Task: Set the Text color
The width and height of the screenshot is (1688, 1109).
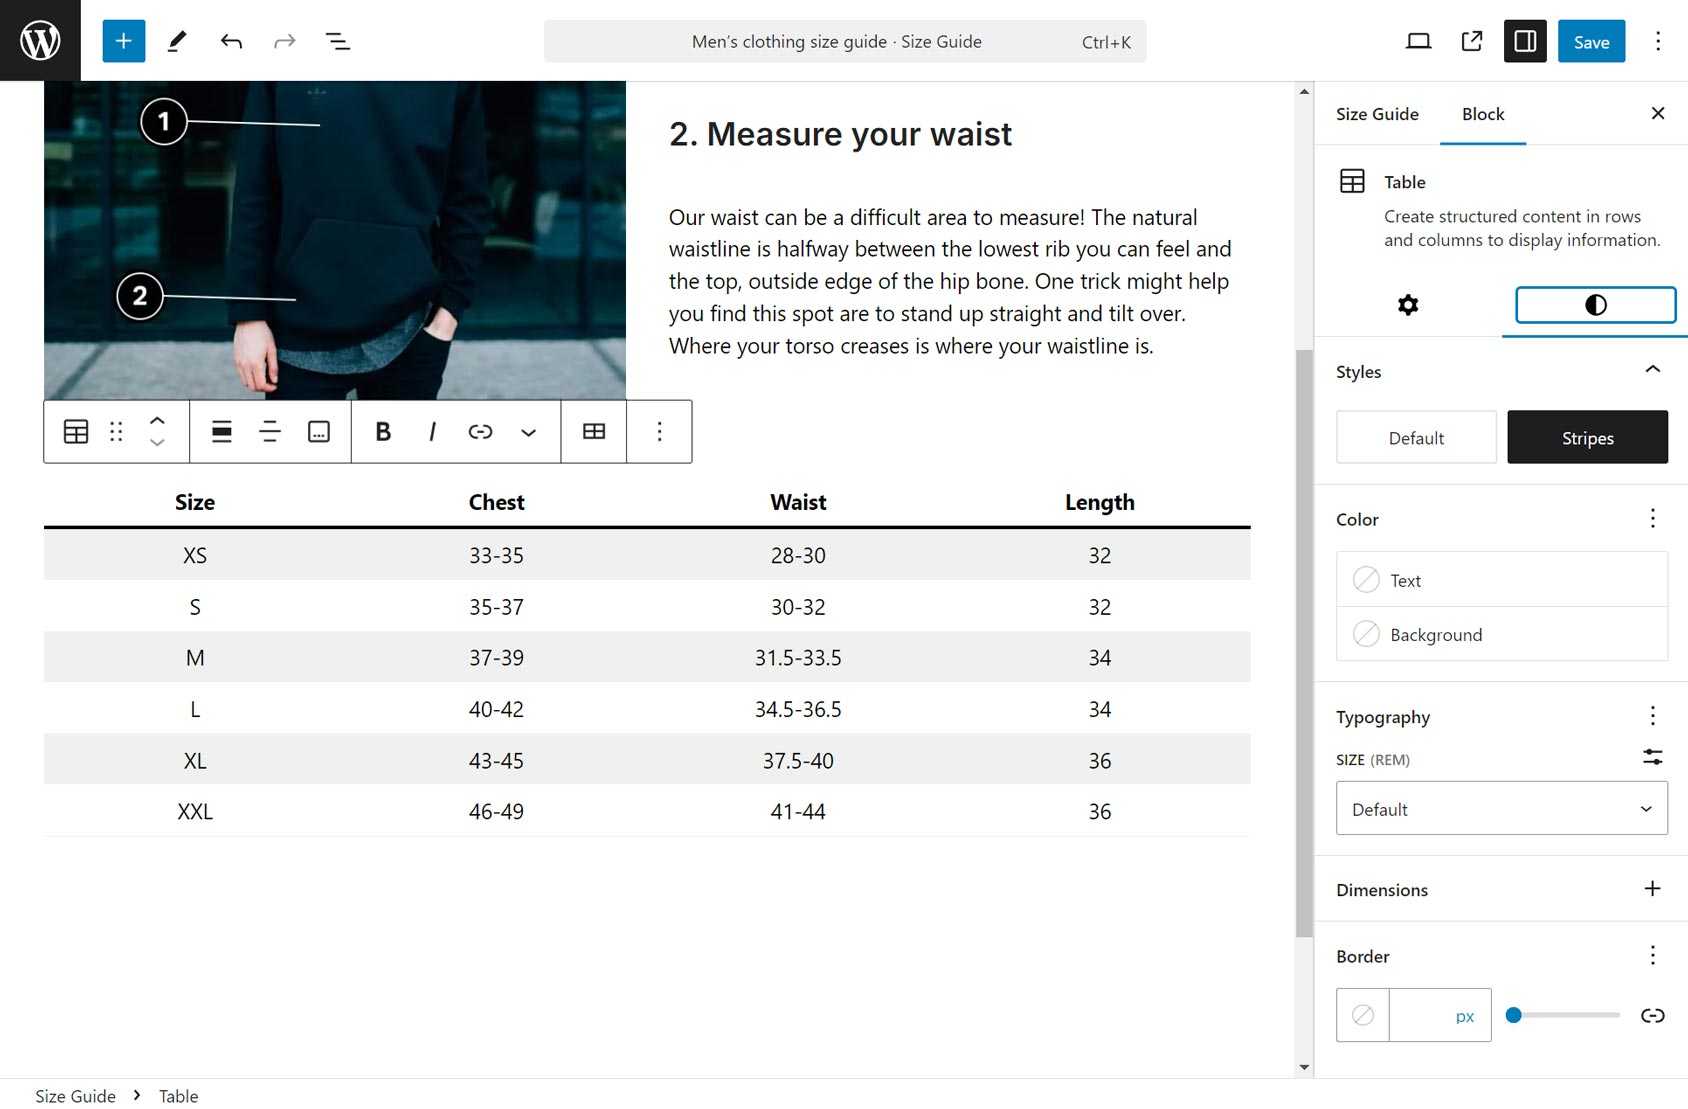Action: click(x=1502, y=580)
